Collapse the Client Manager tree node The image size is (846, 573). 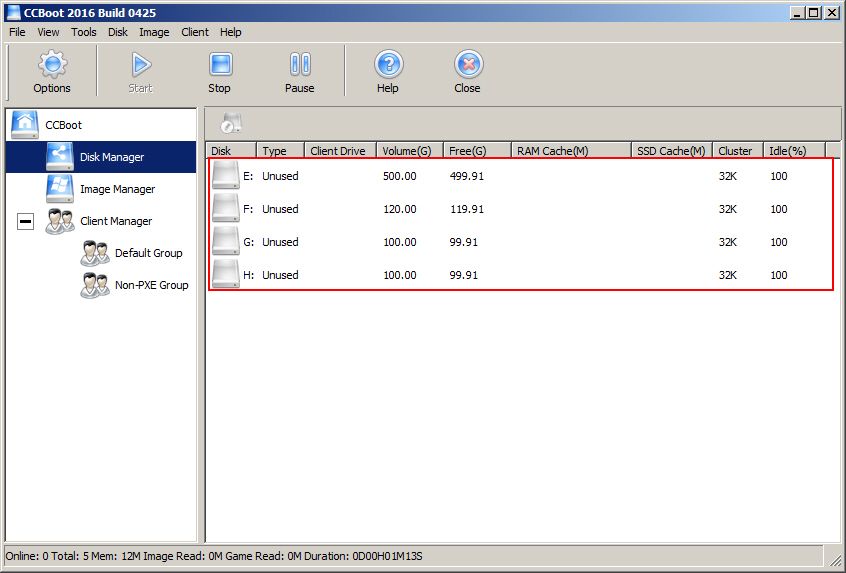25,221
